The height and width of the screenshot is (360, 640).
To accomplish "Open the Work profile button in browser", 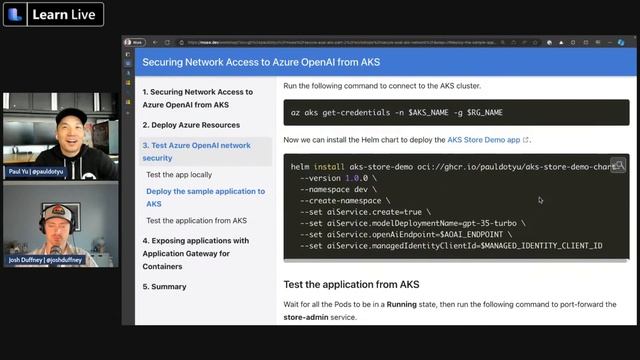I will pos(135,42).
